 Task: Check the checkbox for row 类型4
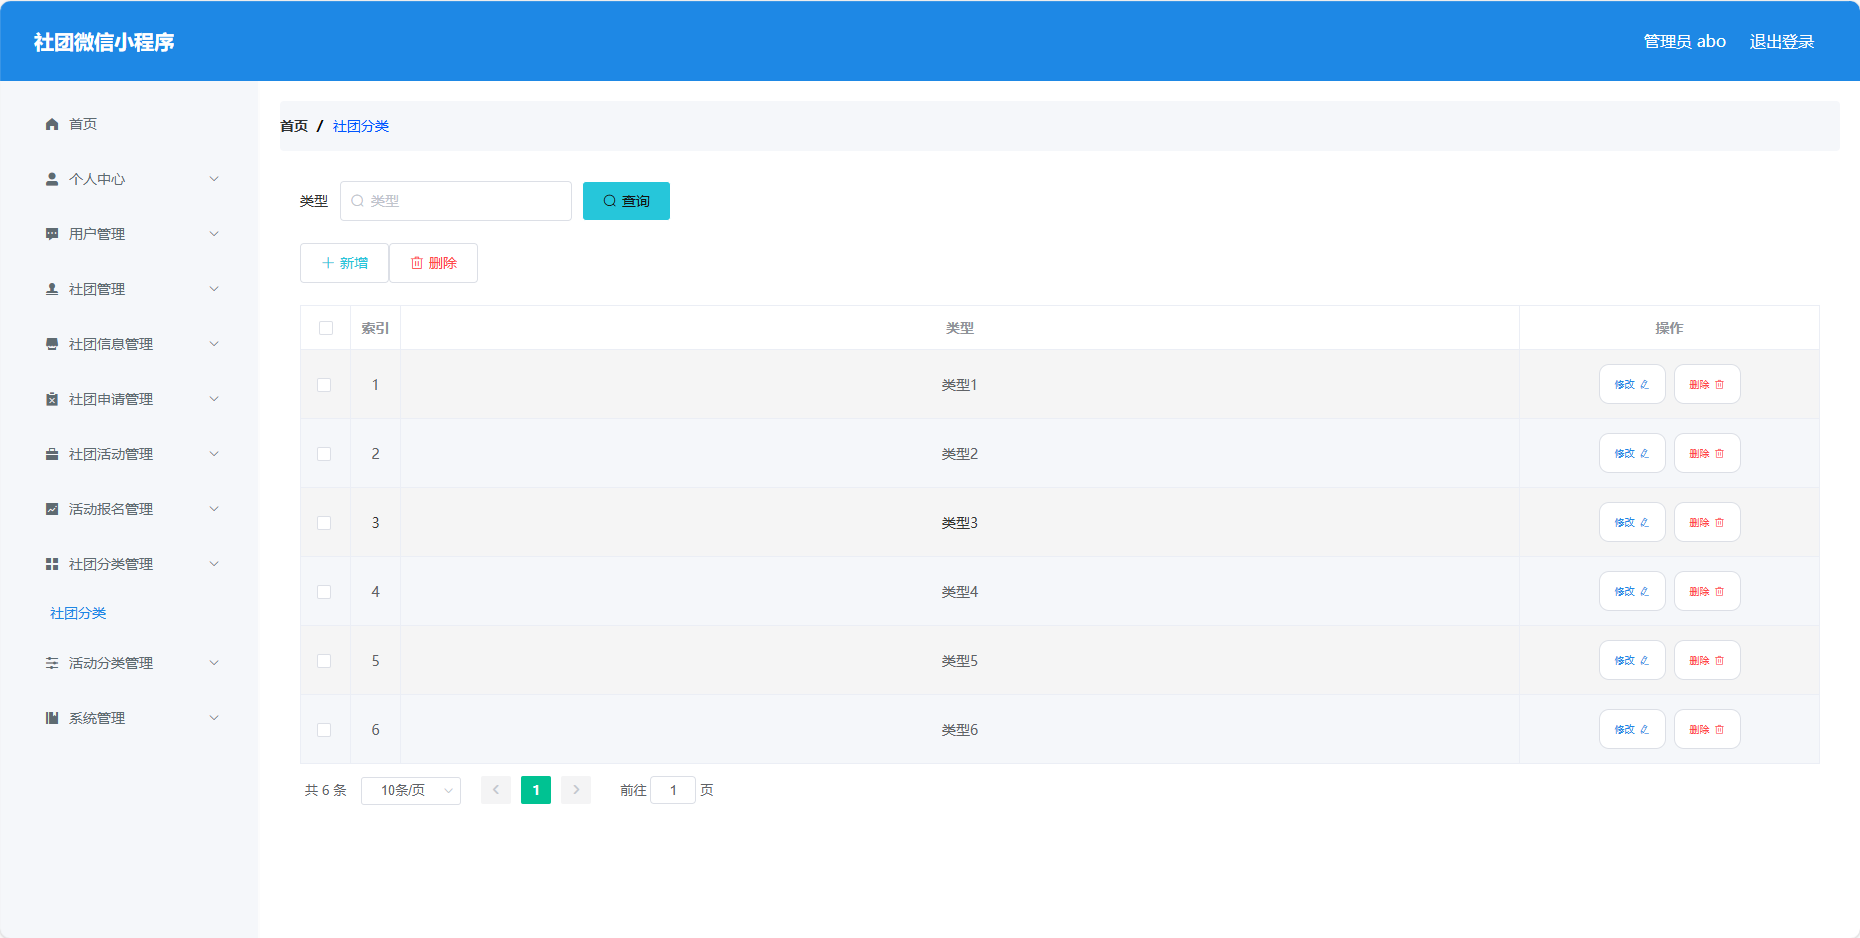(324, 592)
